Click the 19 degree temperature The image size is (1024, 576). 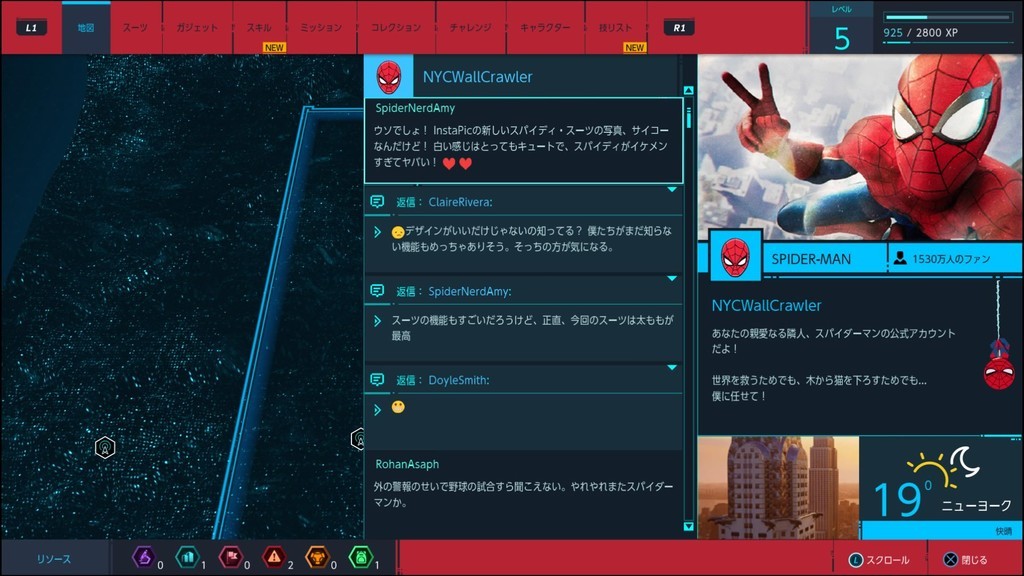(x=903, y=500)
